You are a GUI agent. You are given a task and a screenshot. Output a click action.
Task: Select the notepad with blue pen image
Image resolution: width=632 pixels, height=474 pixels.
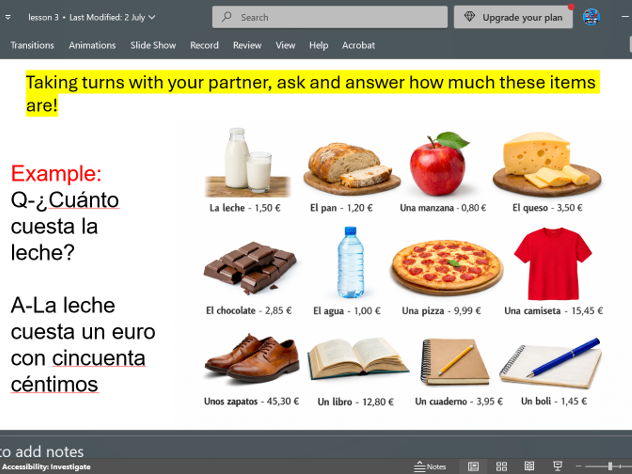tap(551, 363)
